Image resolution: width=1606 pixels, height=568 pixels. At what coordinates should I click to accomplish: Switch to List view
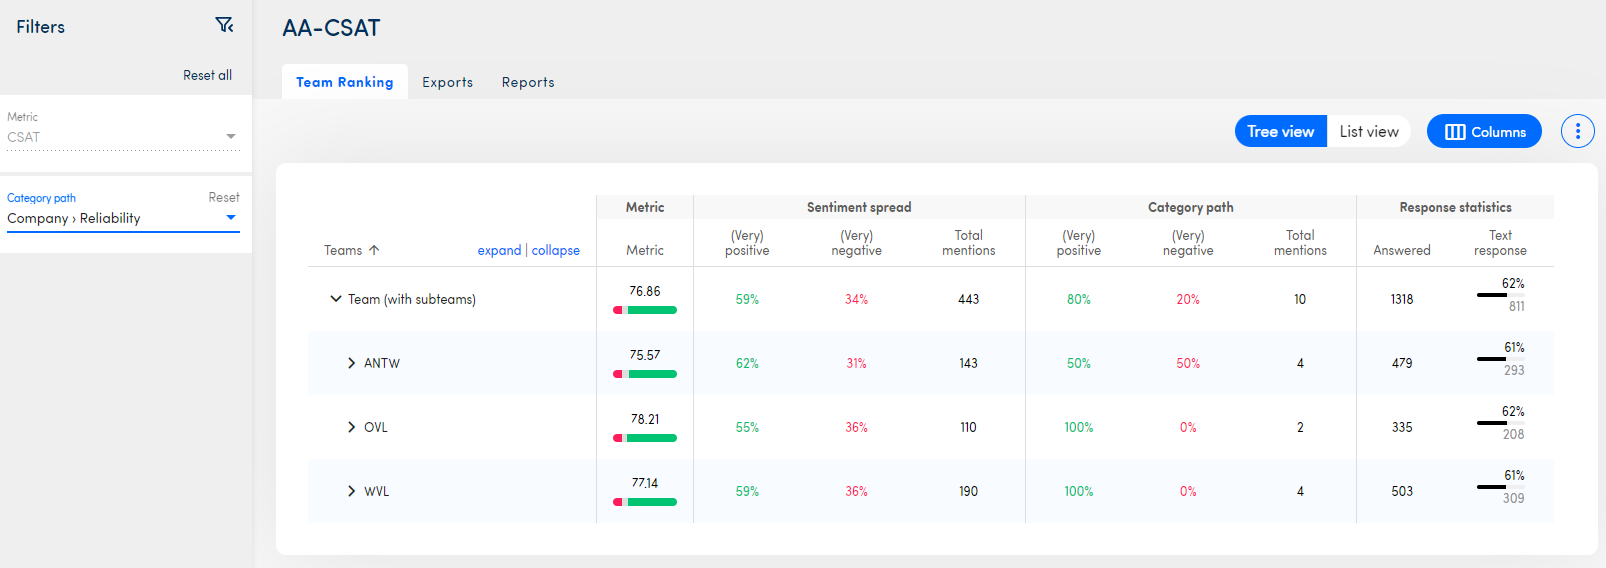click(x=1368, y=131)
